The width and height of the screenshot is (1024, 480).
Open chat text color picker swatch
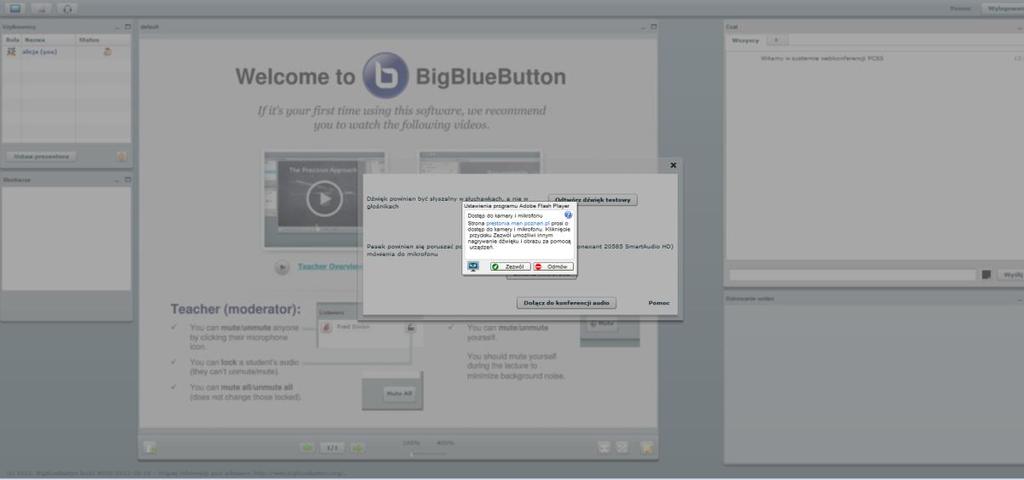(986, 275)
